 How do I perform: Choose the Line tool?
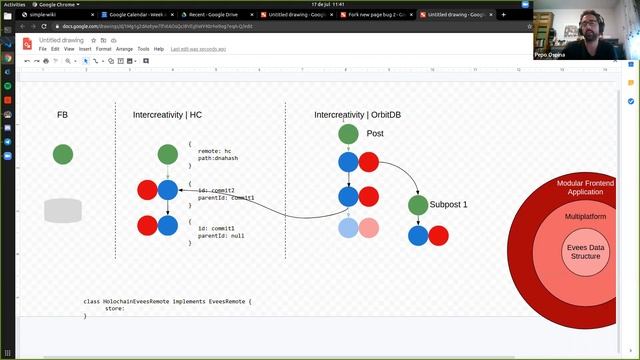click(x=96, y=61)
